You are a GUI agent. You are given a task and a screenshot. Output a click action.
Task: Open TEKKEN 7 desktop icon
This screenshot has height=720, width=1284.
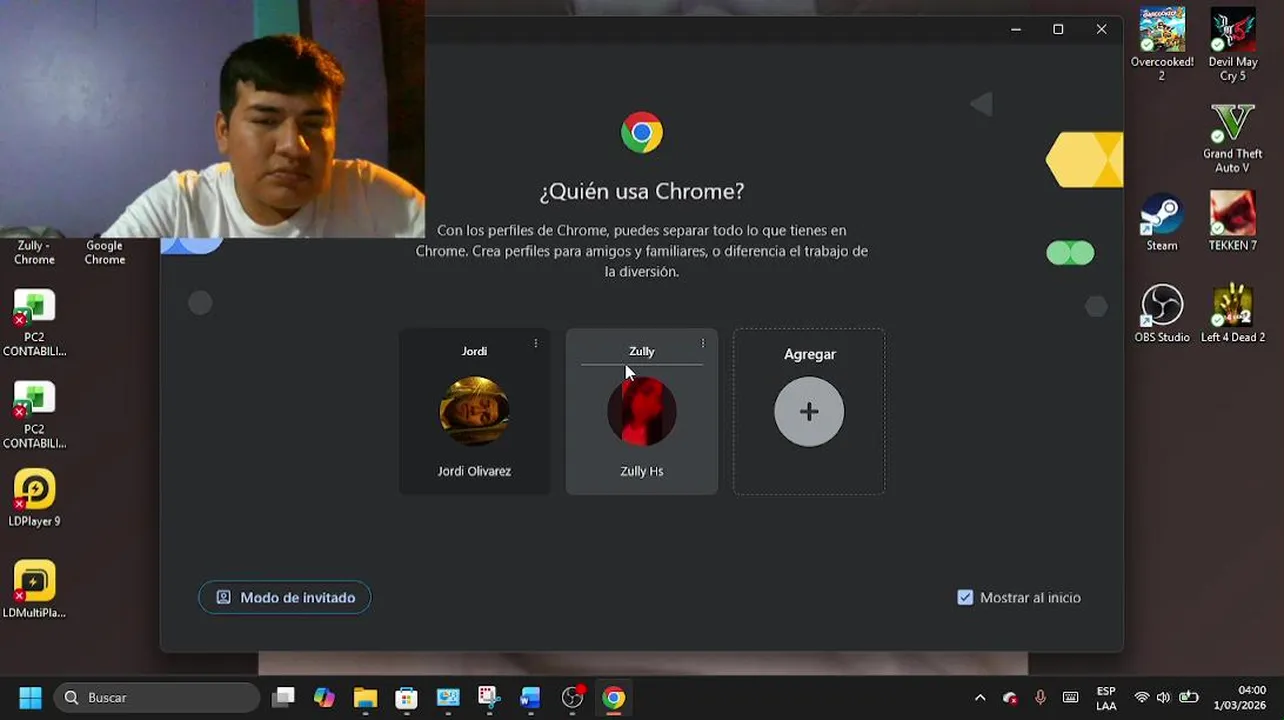click(x=1232, y=222)
